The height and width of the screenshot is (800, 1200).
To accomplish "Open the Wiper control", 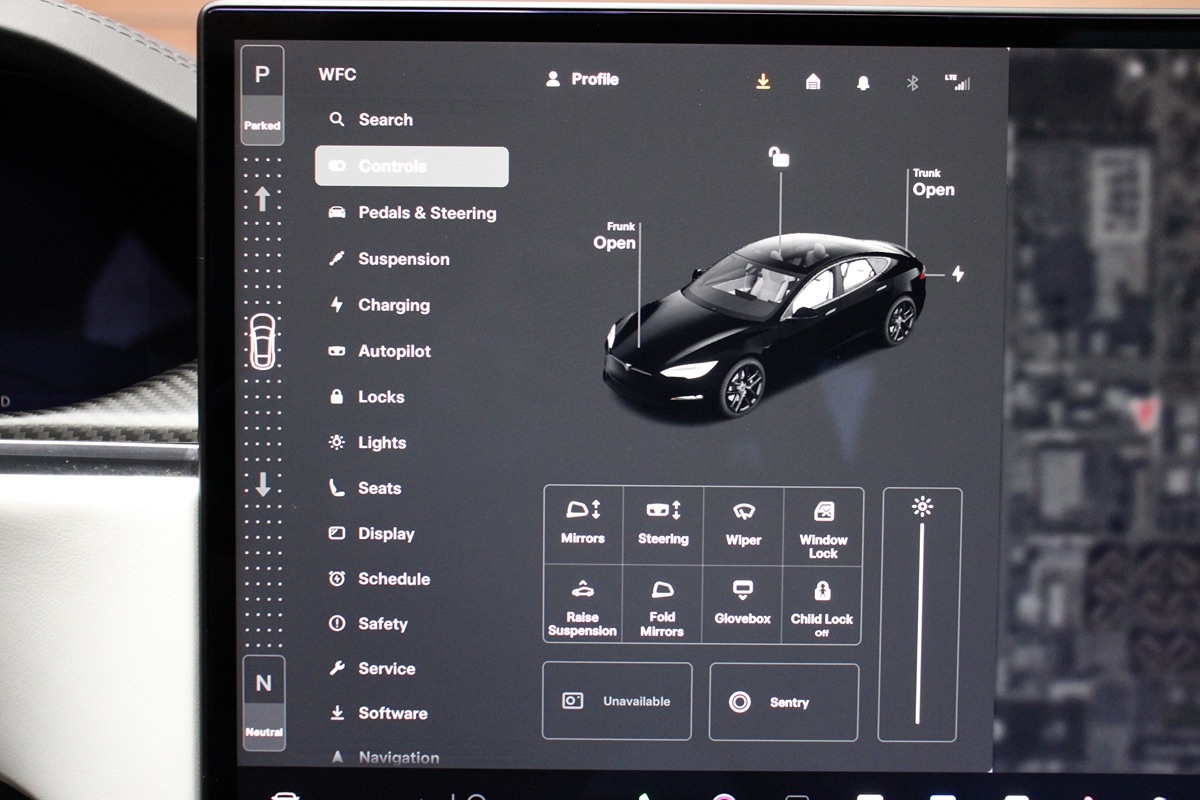I will click(742, 524).
